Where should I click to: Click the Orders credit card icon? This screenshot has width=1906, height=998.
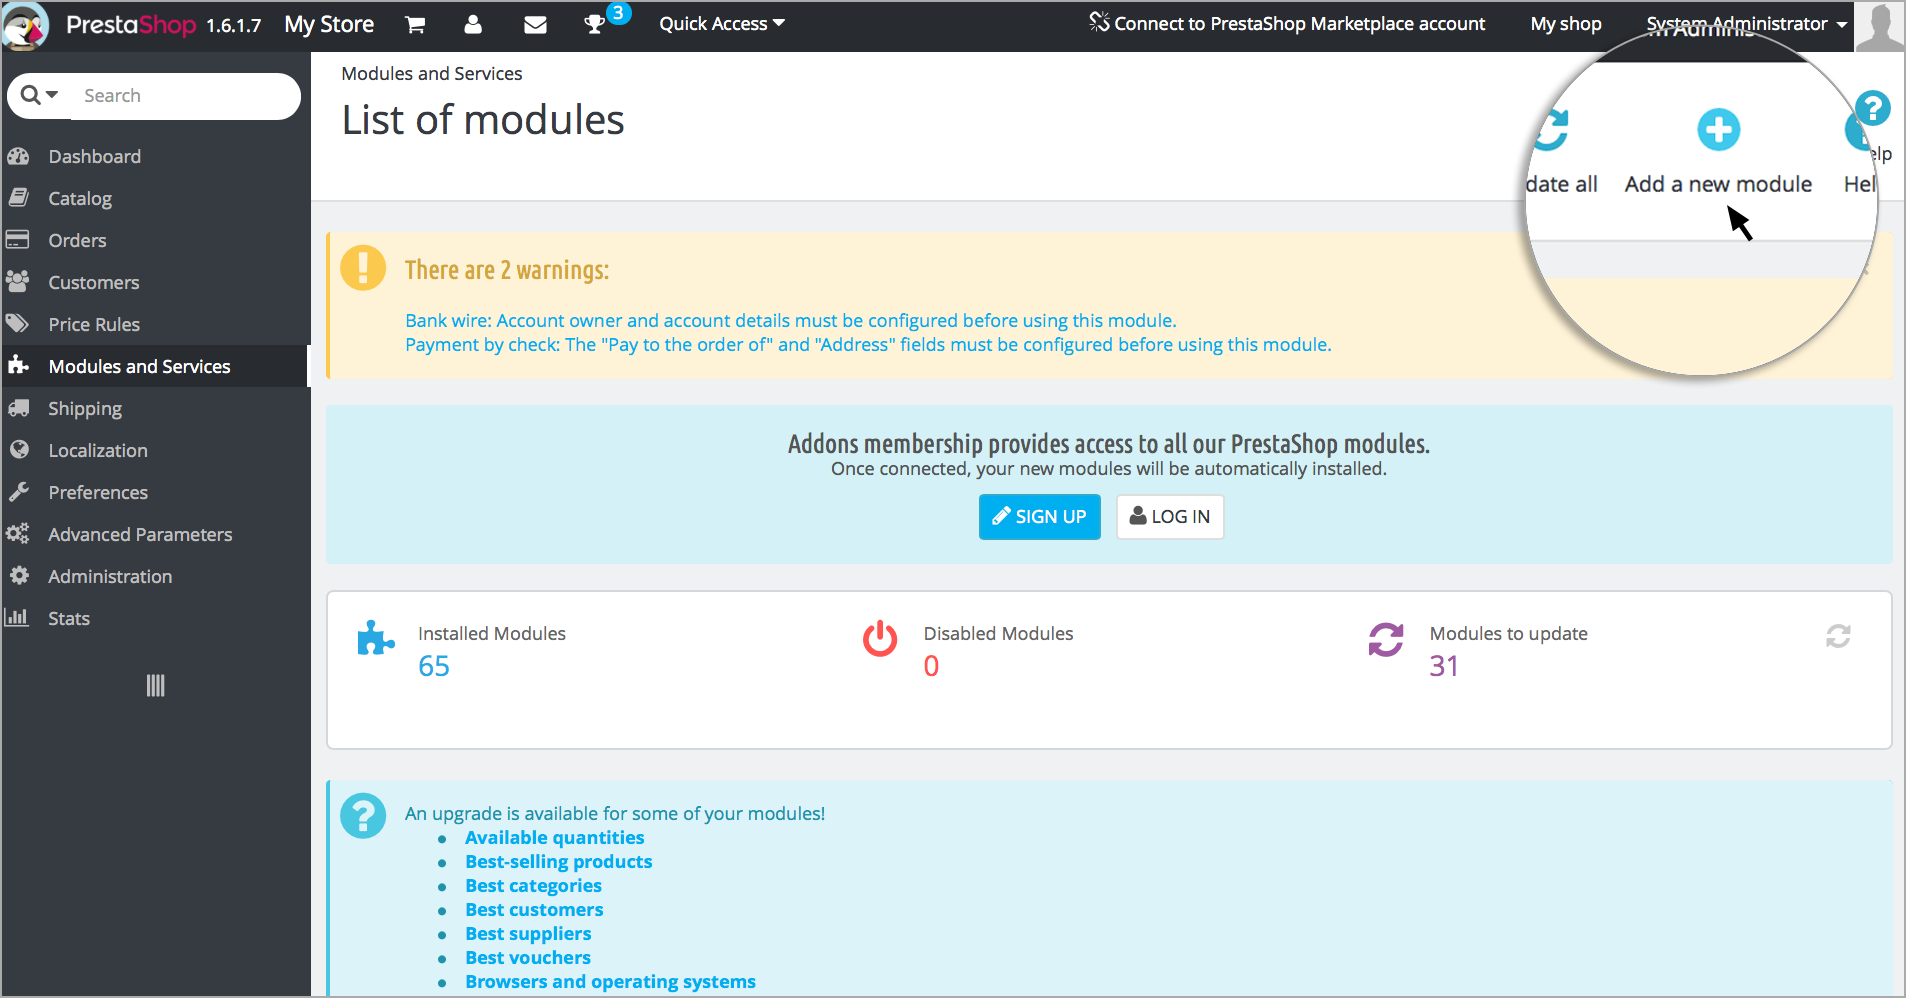(18, 240)
